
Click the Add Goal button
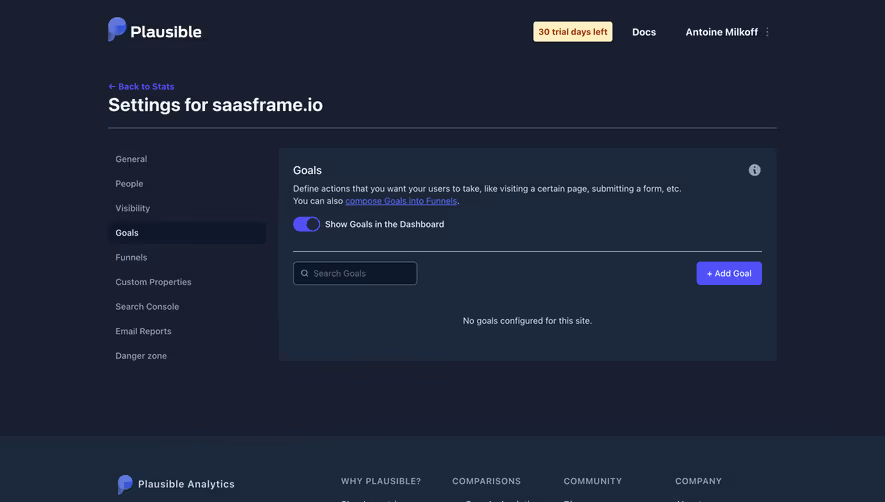729,273
